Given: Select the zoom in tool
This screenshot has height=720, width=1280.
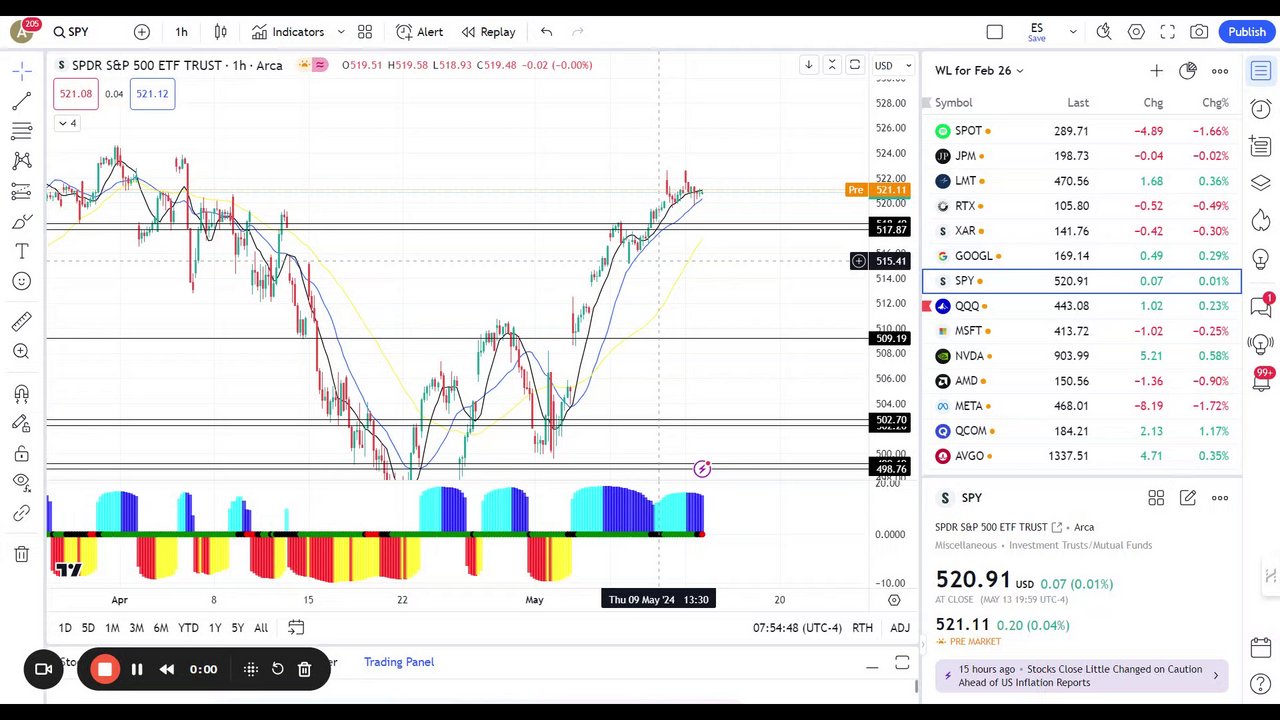Looking at the screenshot, I should (x=22, y=351).
